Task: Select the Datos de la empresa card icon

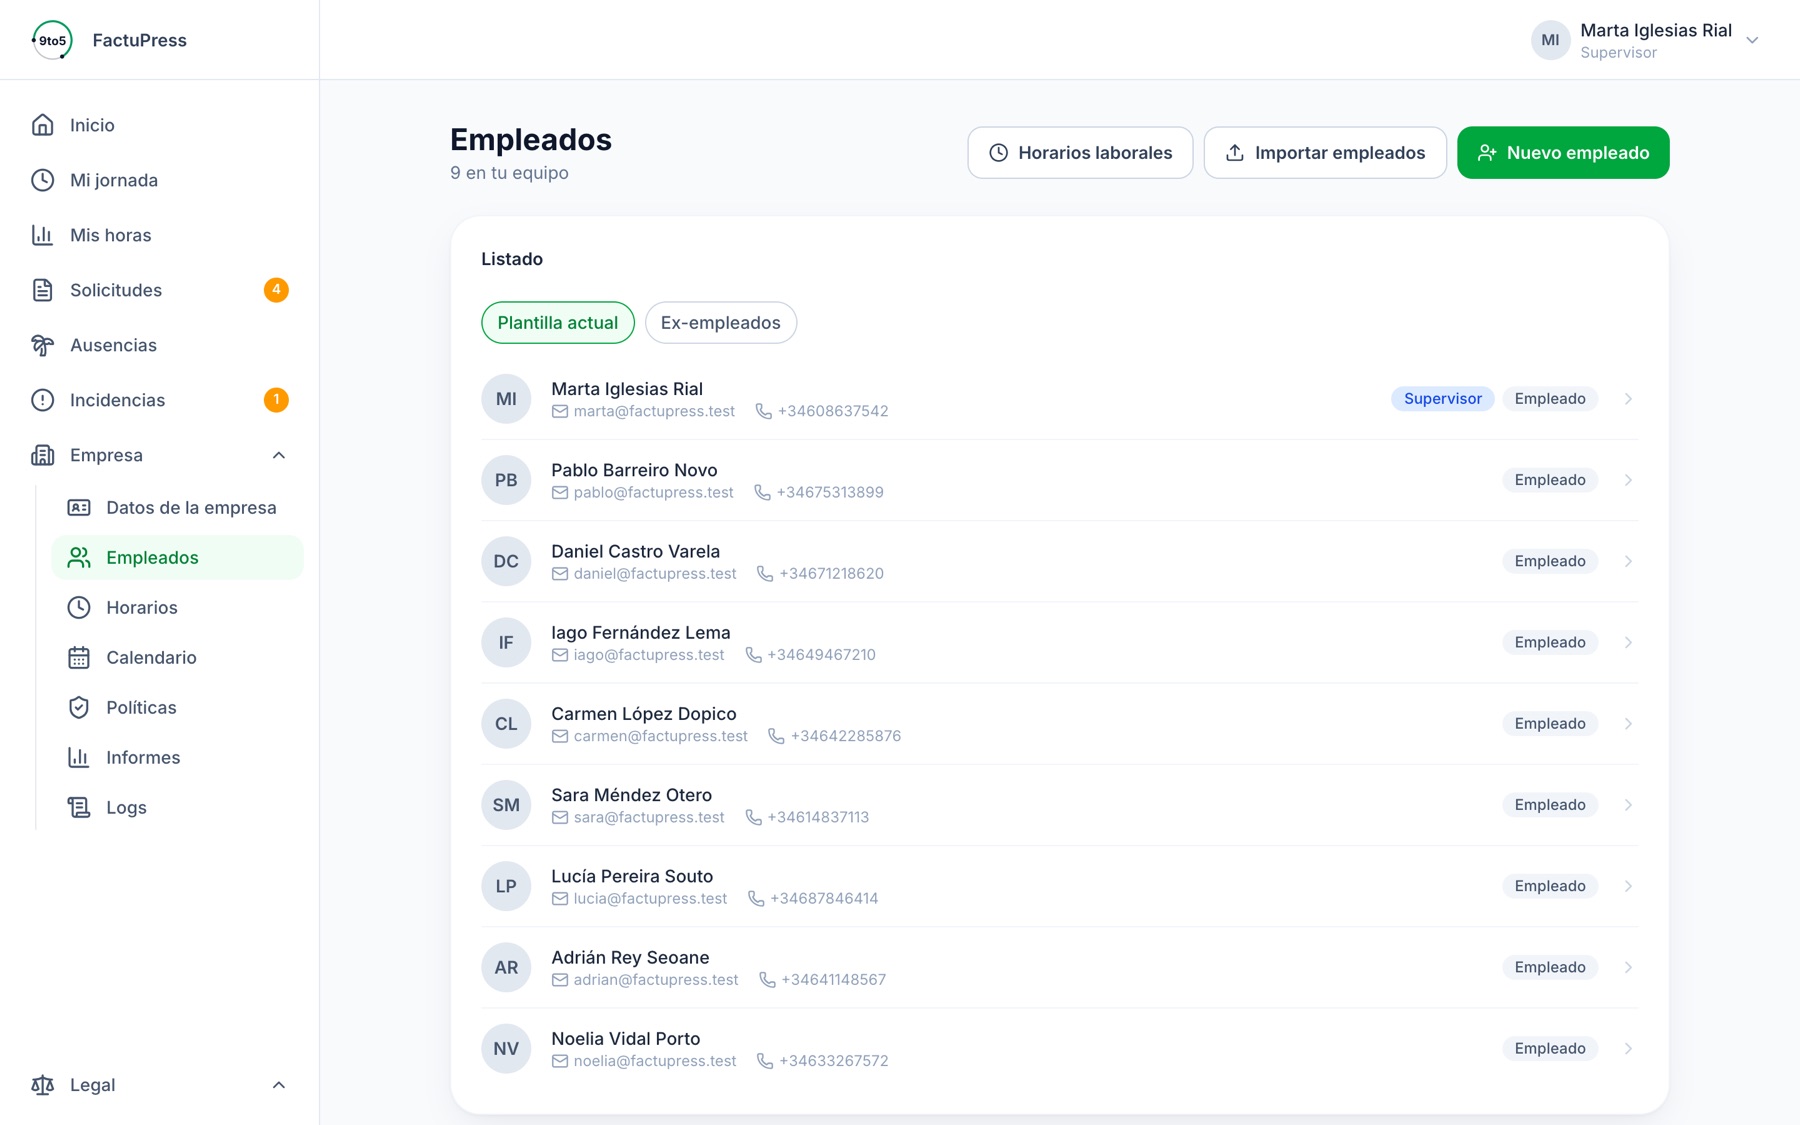Action: click(x=79, y=507)
